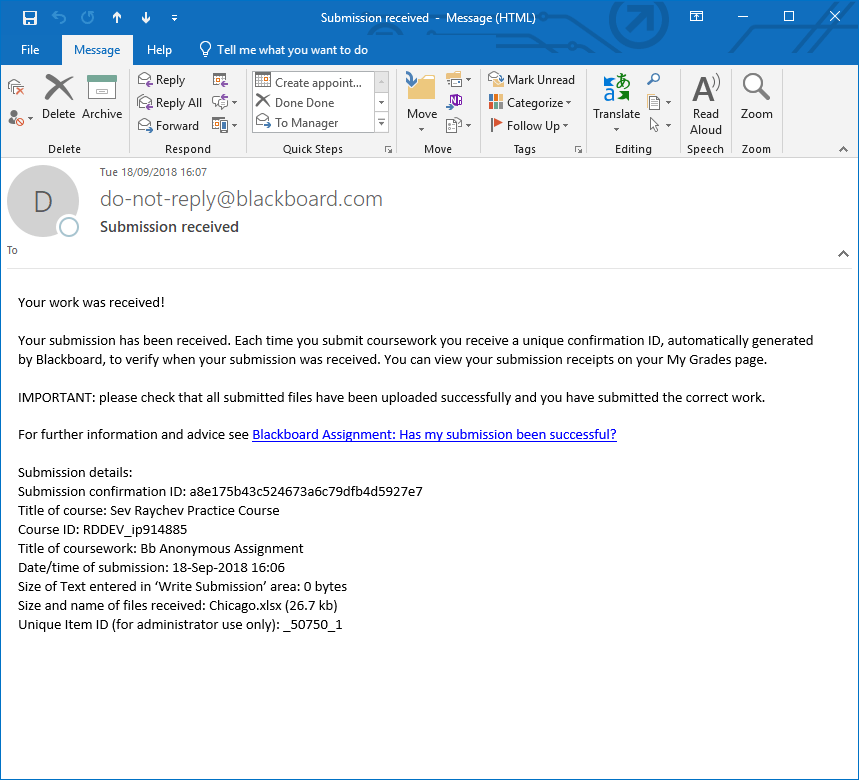Go to the next item with the down arrow
Image resolution: width=859 pixels, height=780 pixels.
point(146,18)
